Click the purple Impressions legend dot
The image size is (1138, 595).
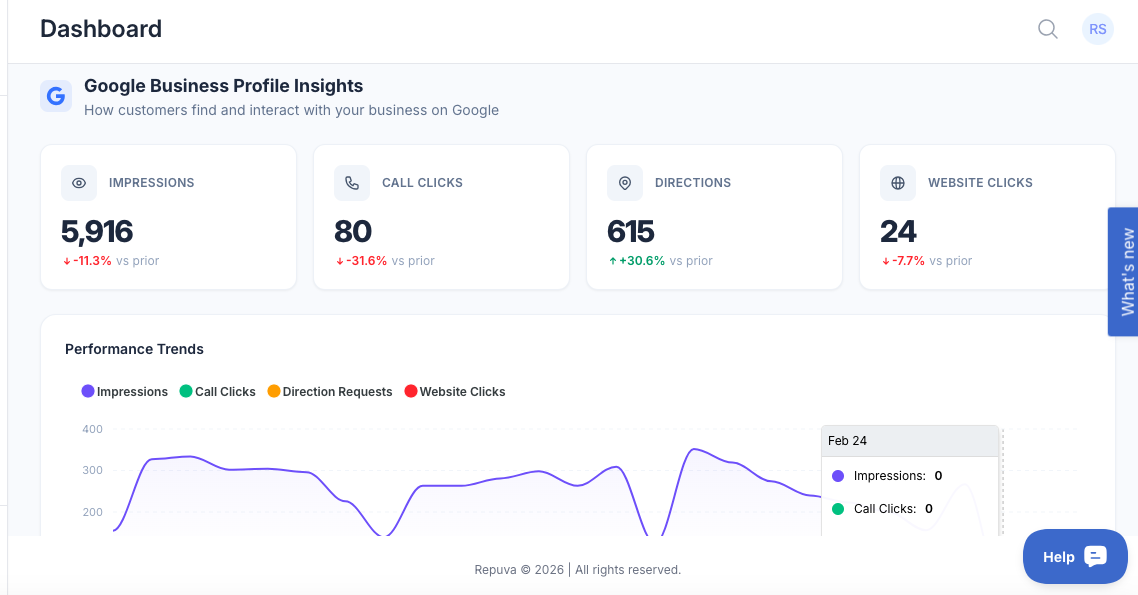88,392
